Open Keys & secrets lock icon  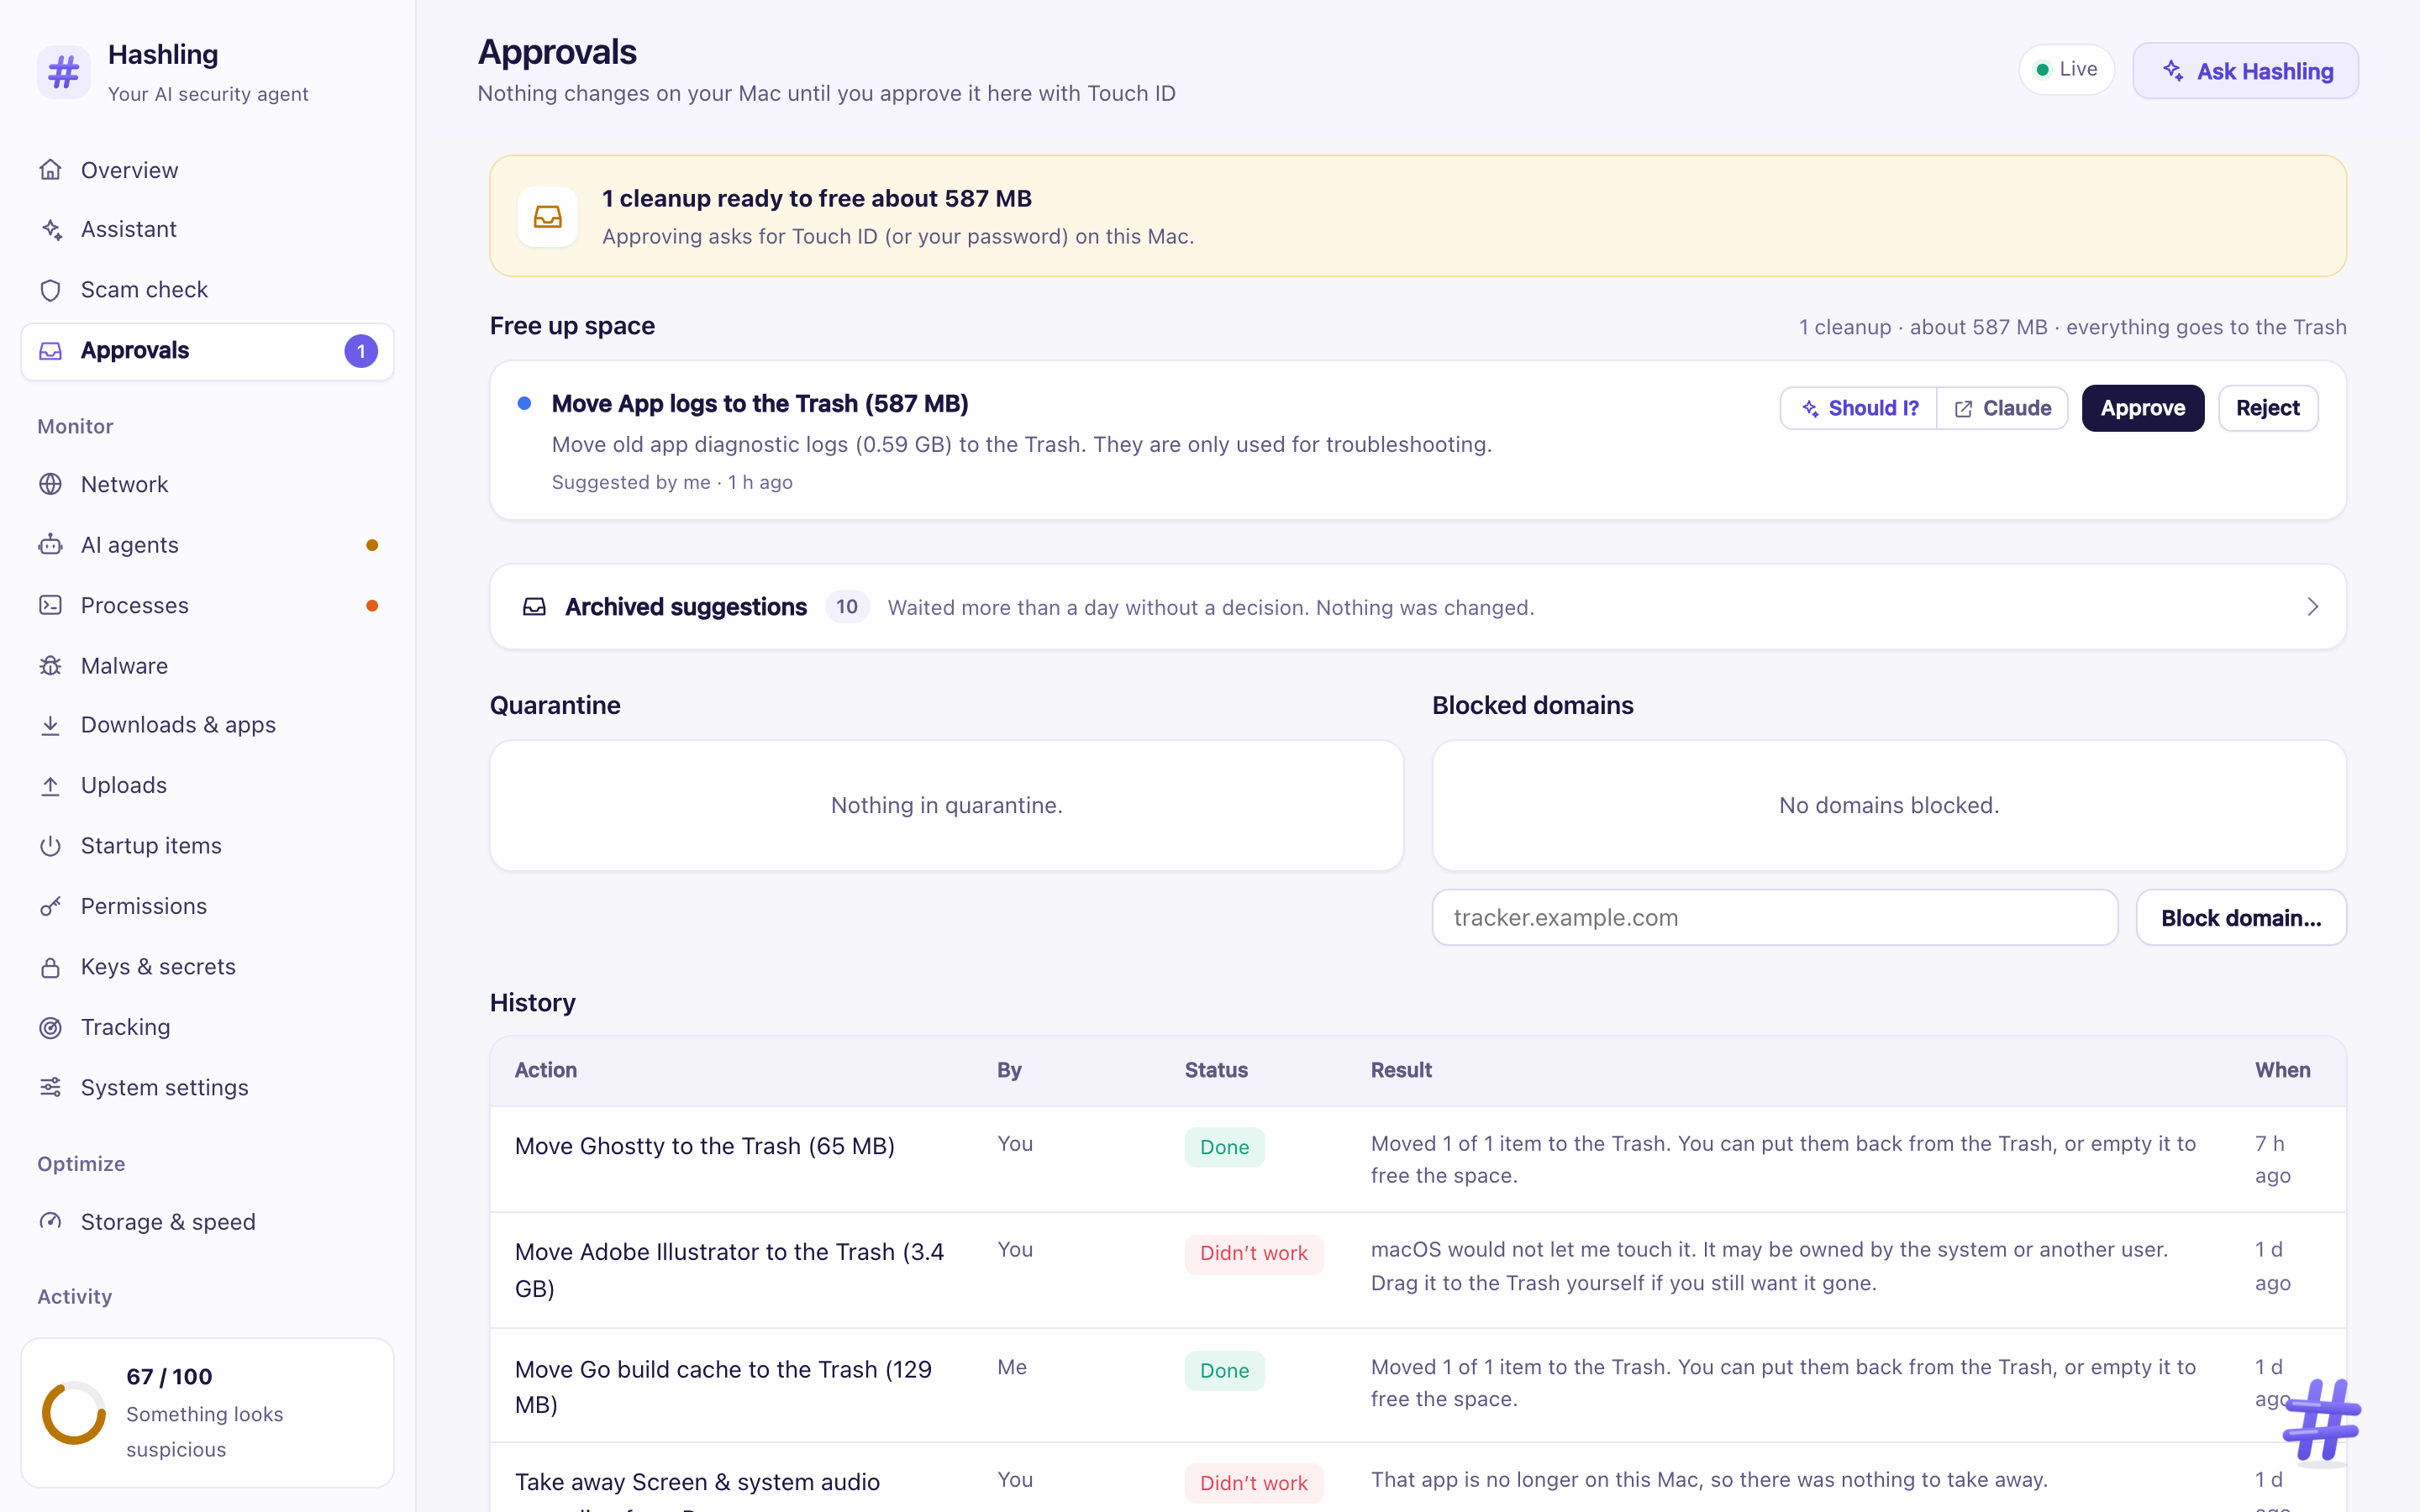[x=51, y=967]
